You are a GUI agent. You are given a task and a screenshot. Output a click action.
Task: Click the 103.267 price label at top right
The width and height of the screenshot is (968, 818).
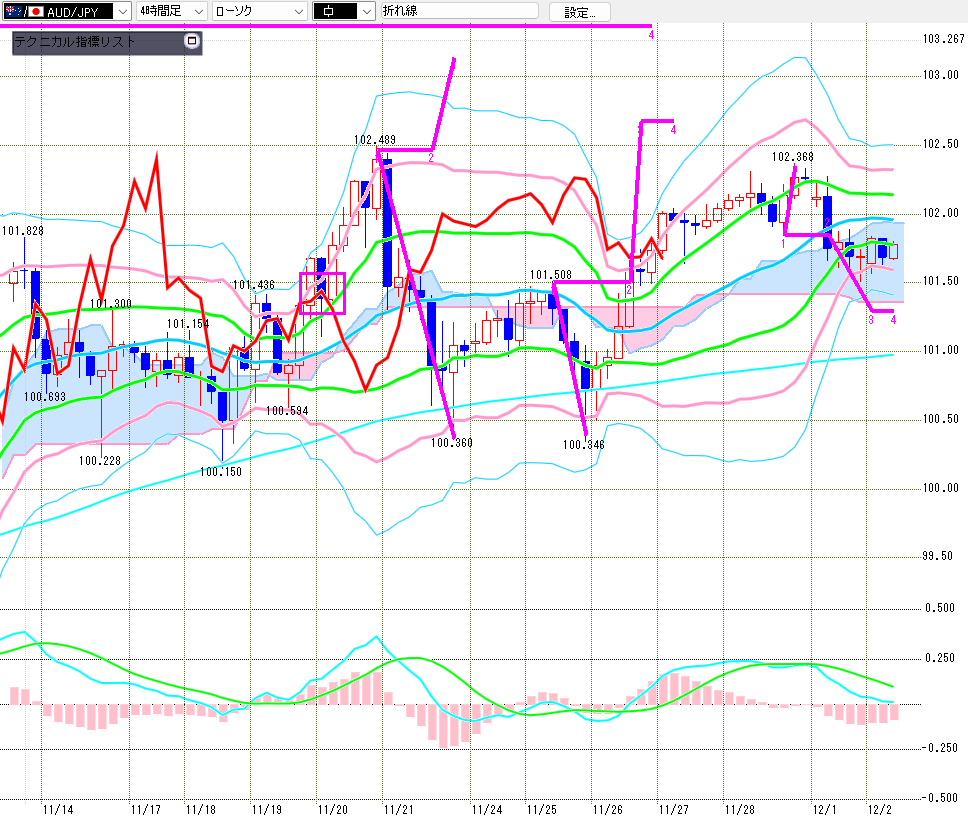point(943,40)
